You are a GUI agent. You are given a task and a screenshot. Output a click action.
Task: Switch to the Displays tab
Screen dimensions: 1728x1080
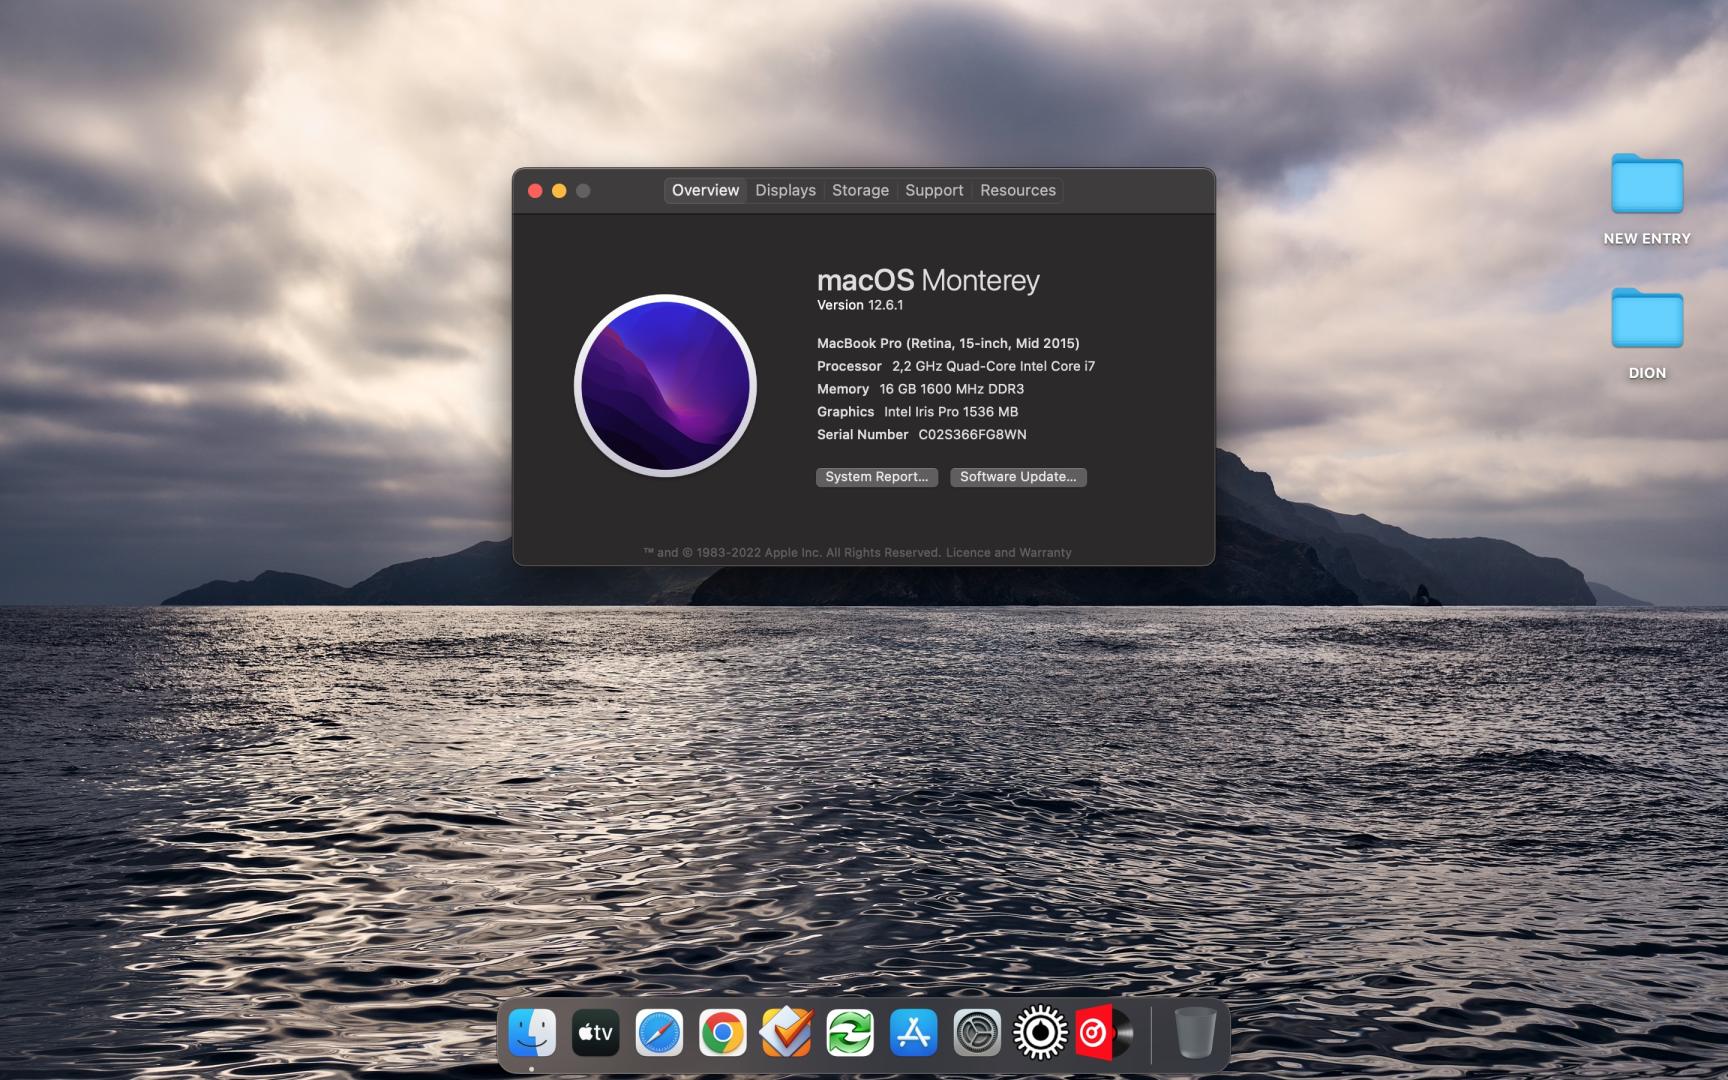pyautogui.click(x=785, y=190)
